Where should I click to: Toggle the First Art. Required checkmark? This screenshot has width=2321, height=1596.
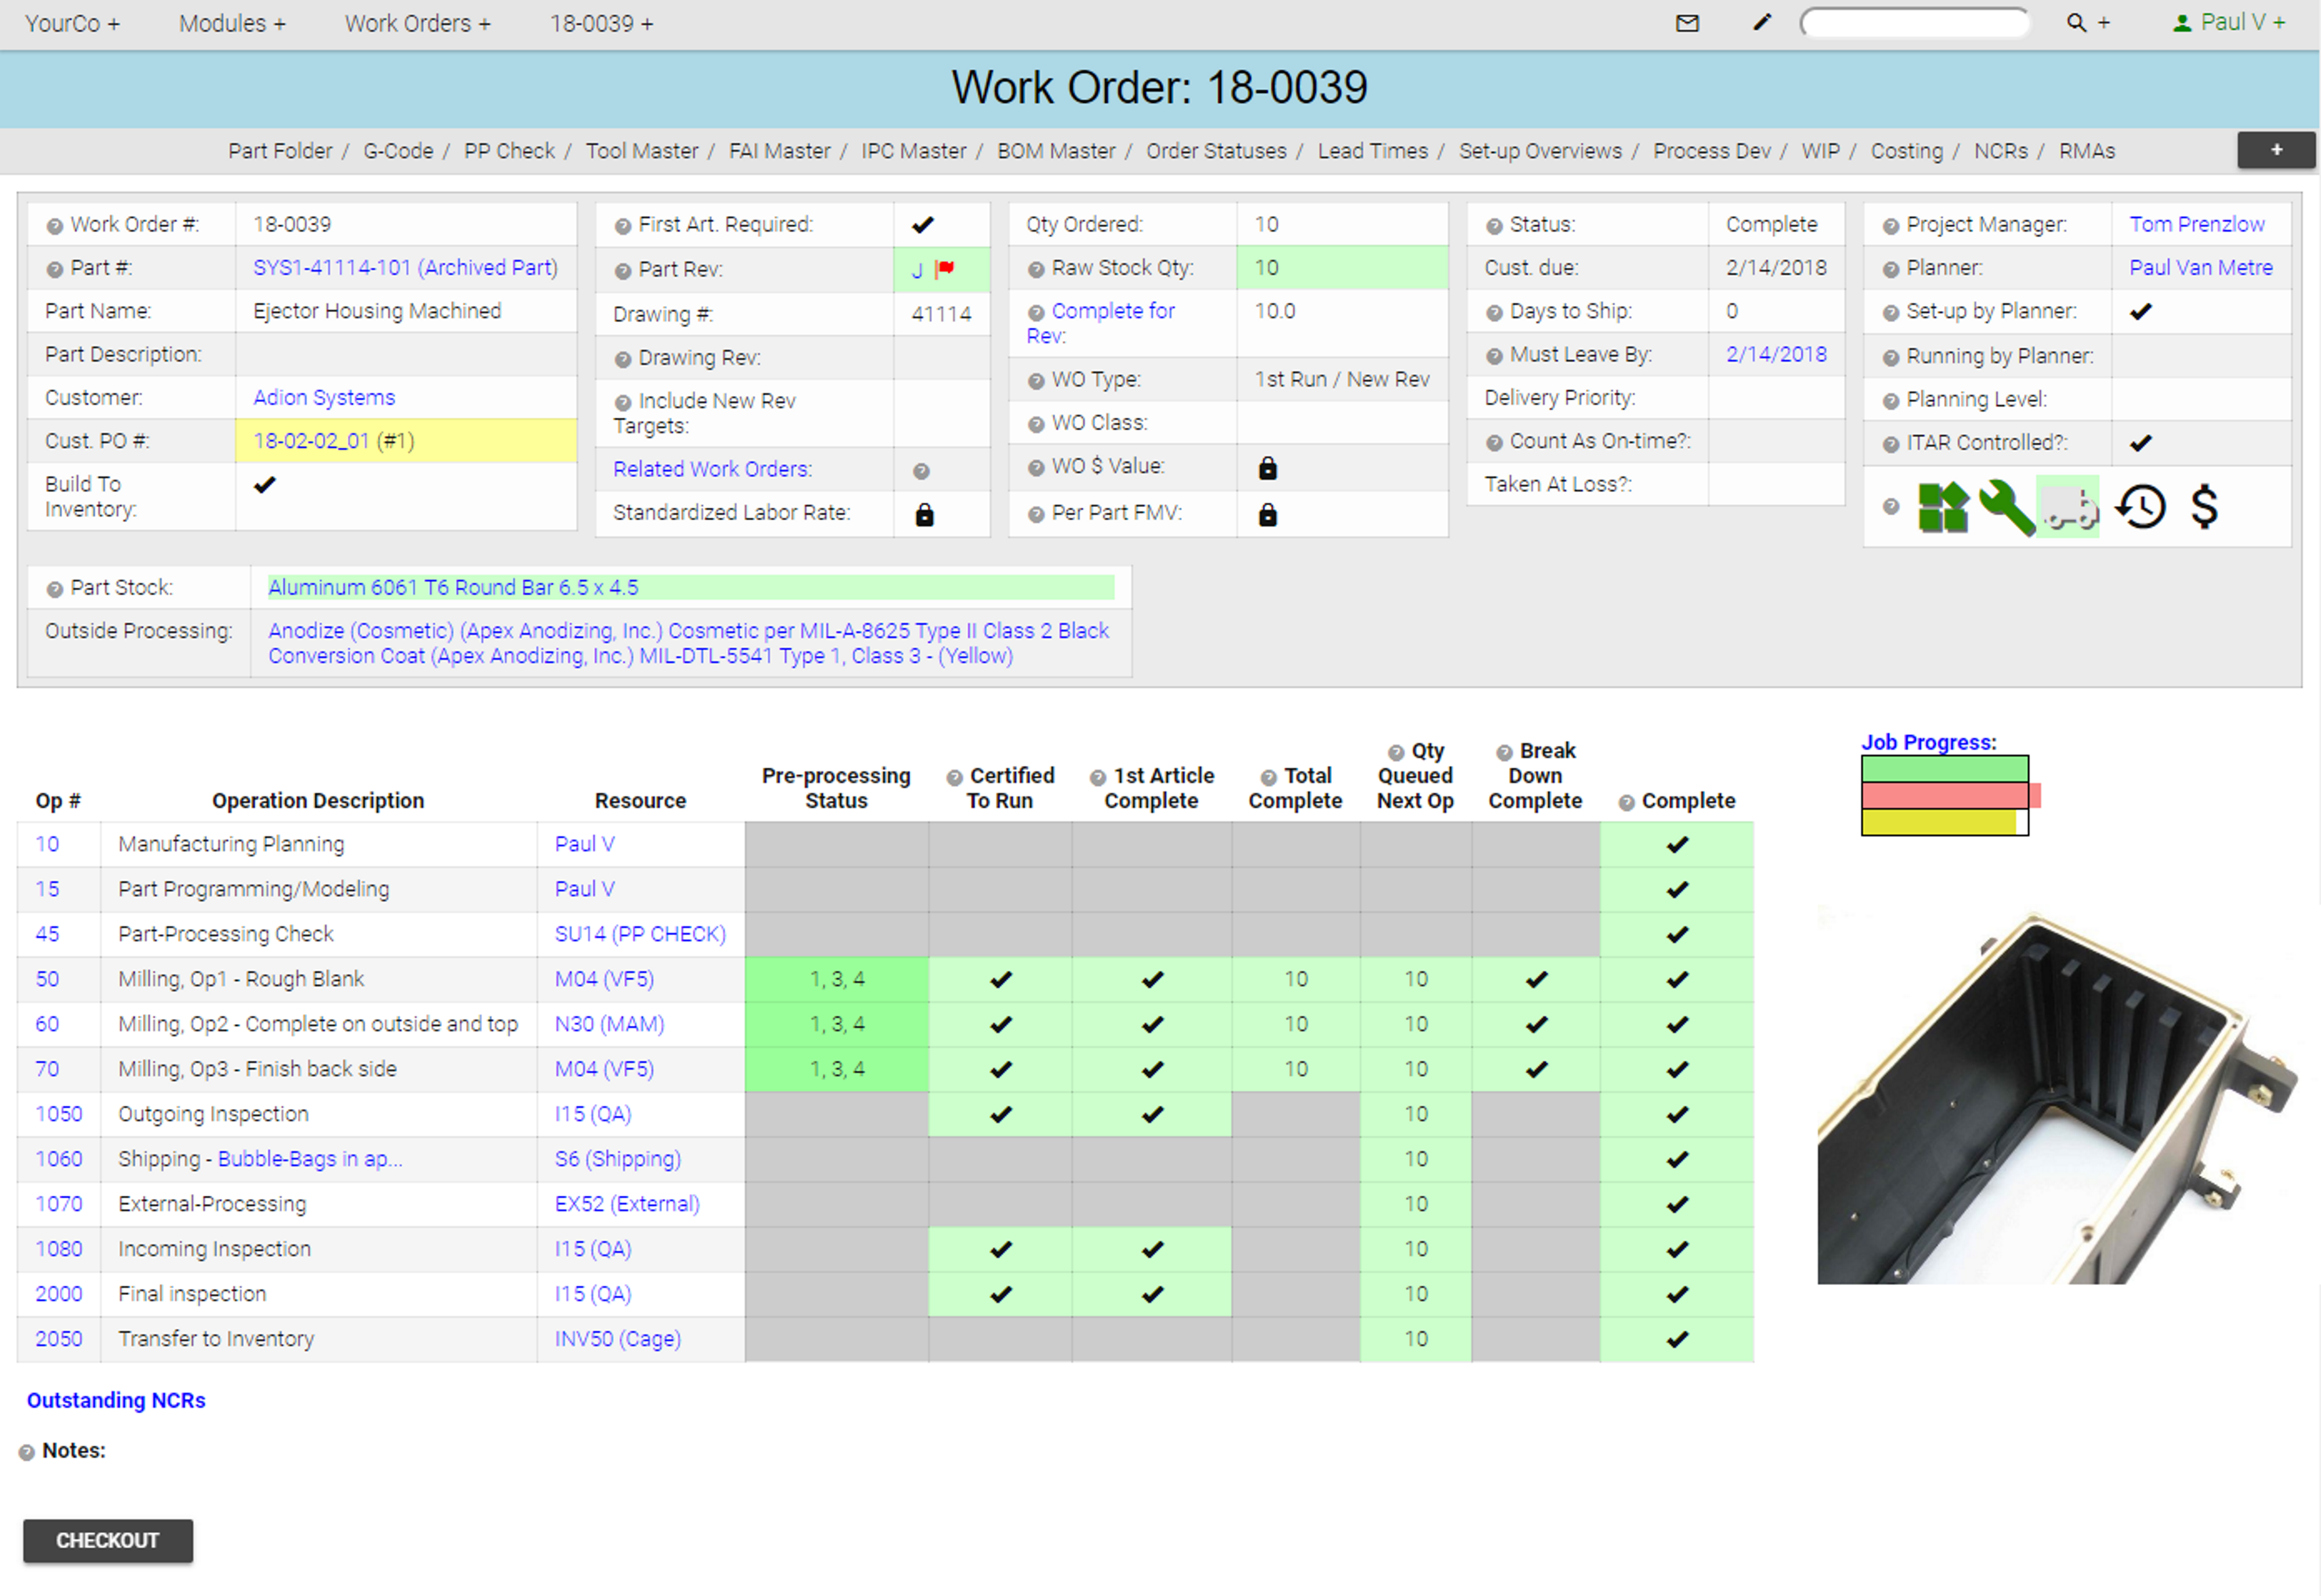pos(922,225)
